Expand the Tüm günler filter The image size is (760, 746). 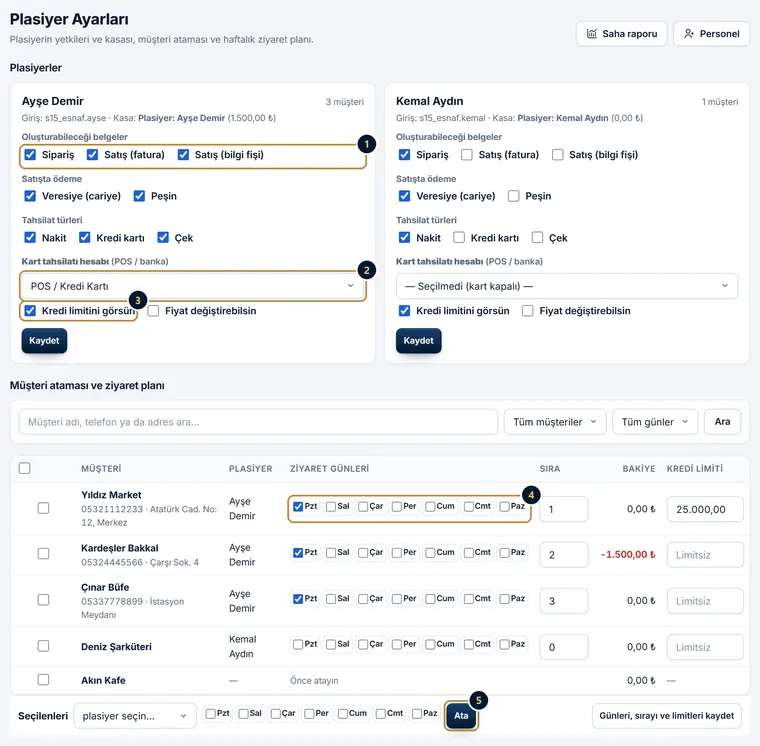tap(655, 422)
